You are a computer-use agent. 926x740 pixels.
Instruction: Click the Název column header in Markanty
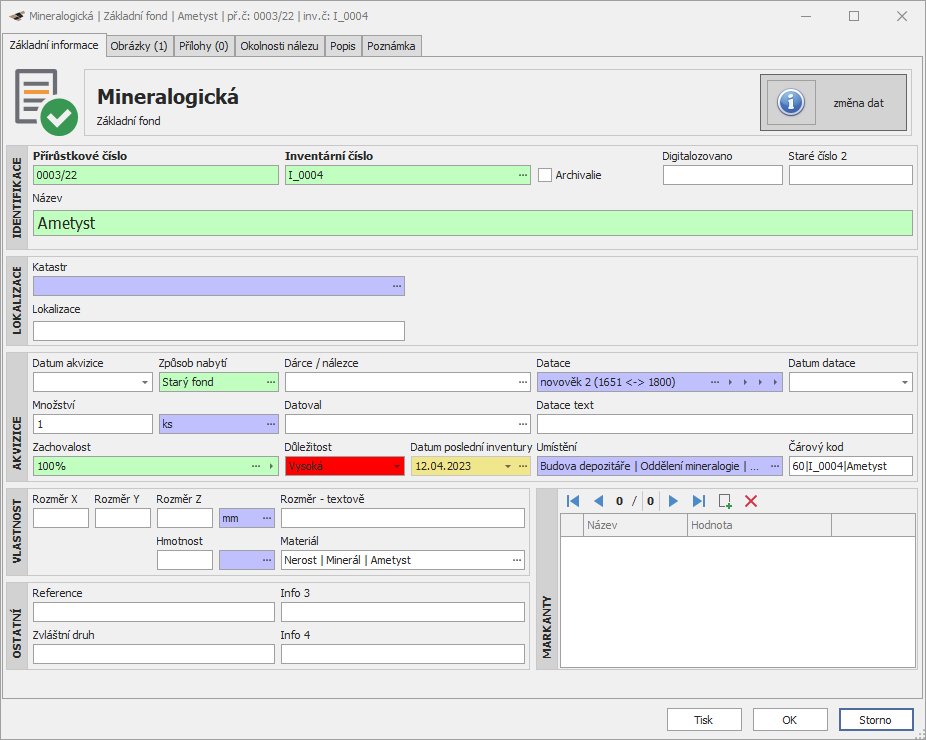click(635, 525)
